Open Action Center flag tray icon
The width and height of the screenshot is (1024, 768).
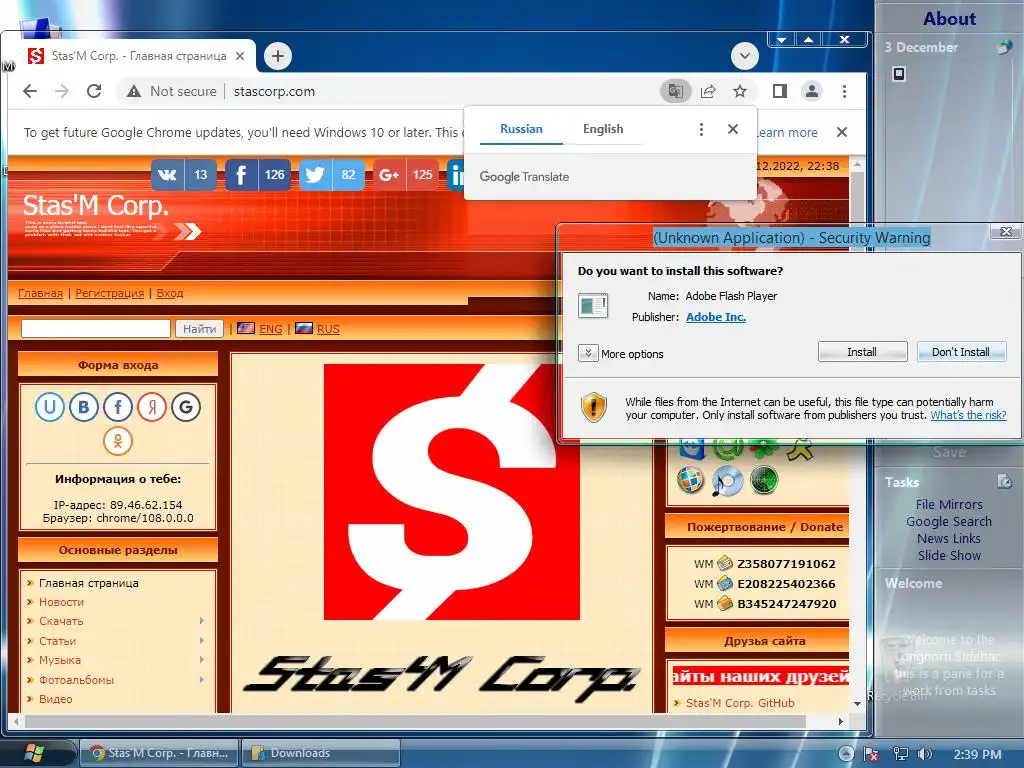point(871,754)
